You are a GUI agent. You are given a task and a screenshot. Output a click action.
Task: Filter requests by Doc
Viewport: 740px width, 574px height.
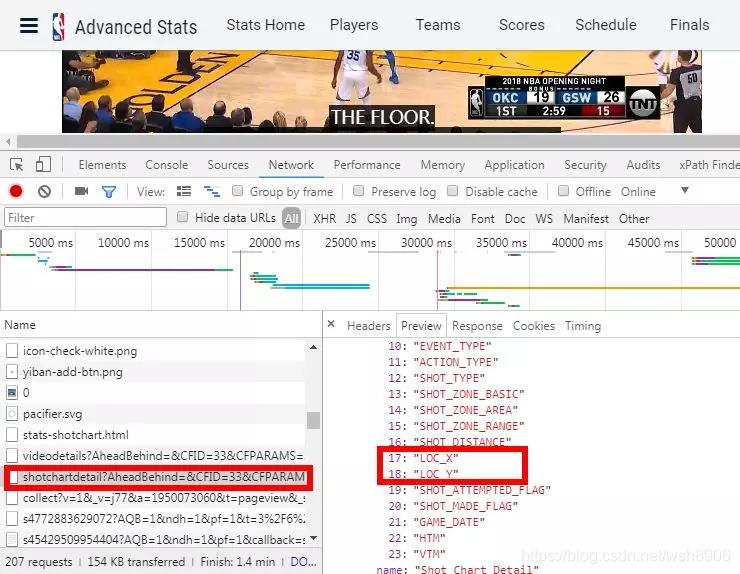pos(515,219)
